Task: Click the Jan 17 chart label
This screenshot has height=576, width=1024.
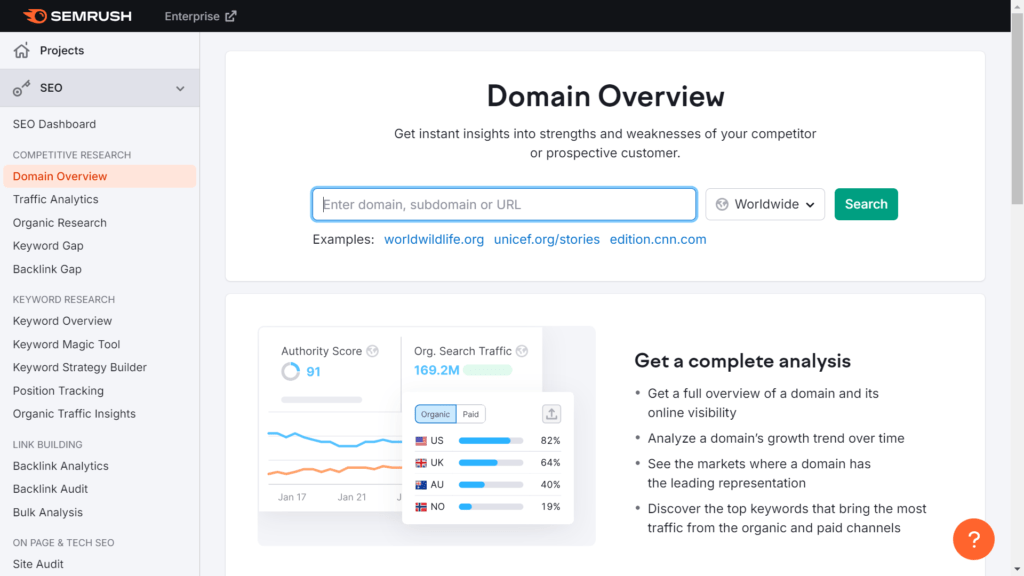Action: pos(292,497)
